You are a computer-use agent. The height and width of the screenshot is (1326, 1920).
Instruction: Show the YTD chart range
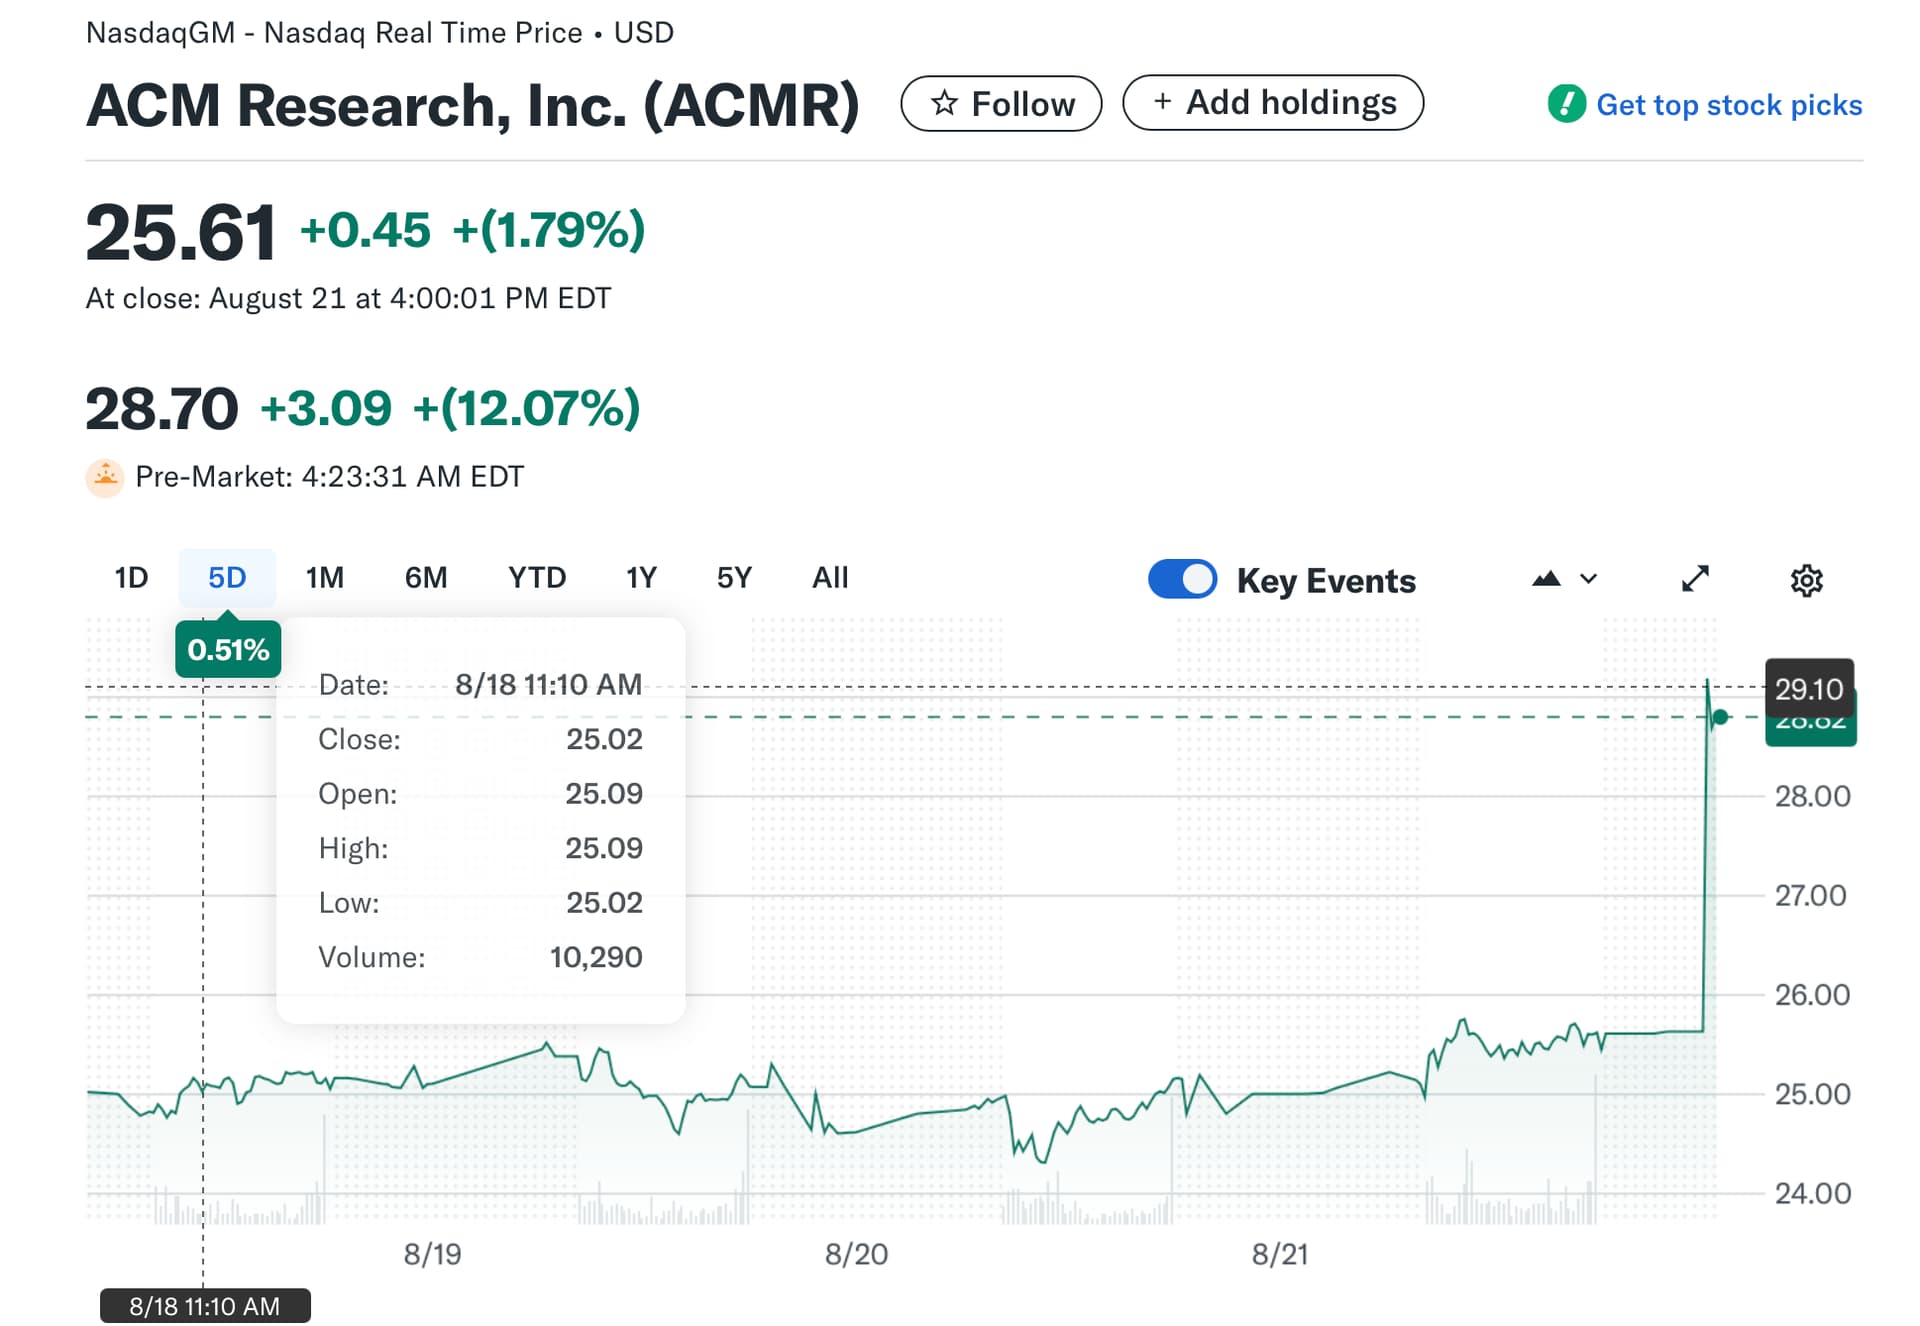coord(536,578)
